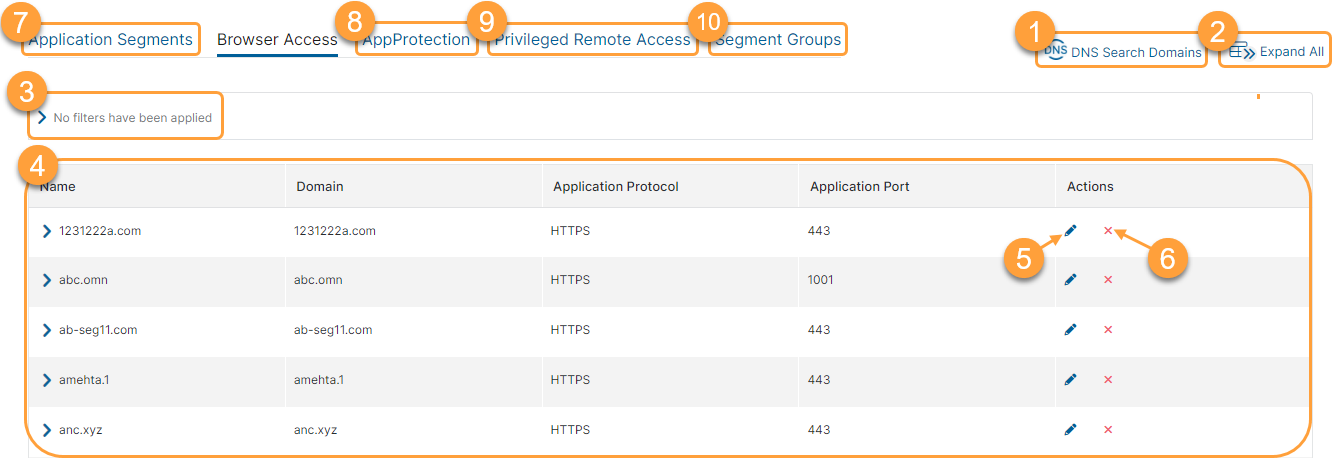Image resolution: width=1332 pixels, height=458 pixels.
Task: Click the Application Protocol column header
Action: (x=616, y=187)
